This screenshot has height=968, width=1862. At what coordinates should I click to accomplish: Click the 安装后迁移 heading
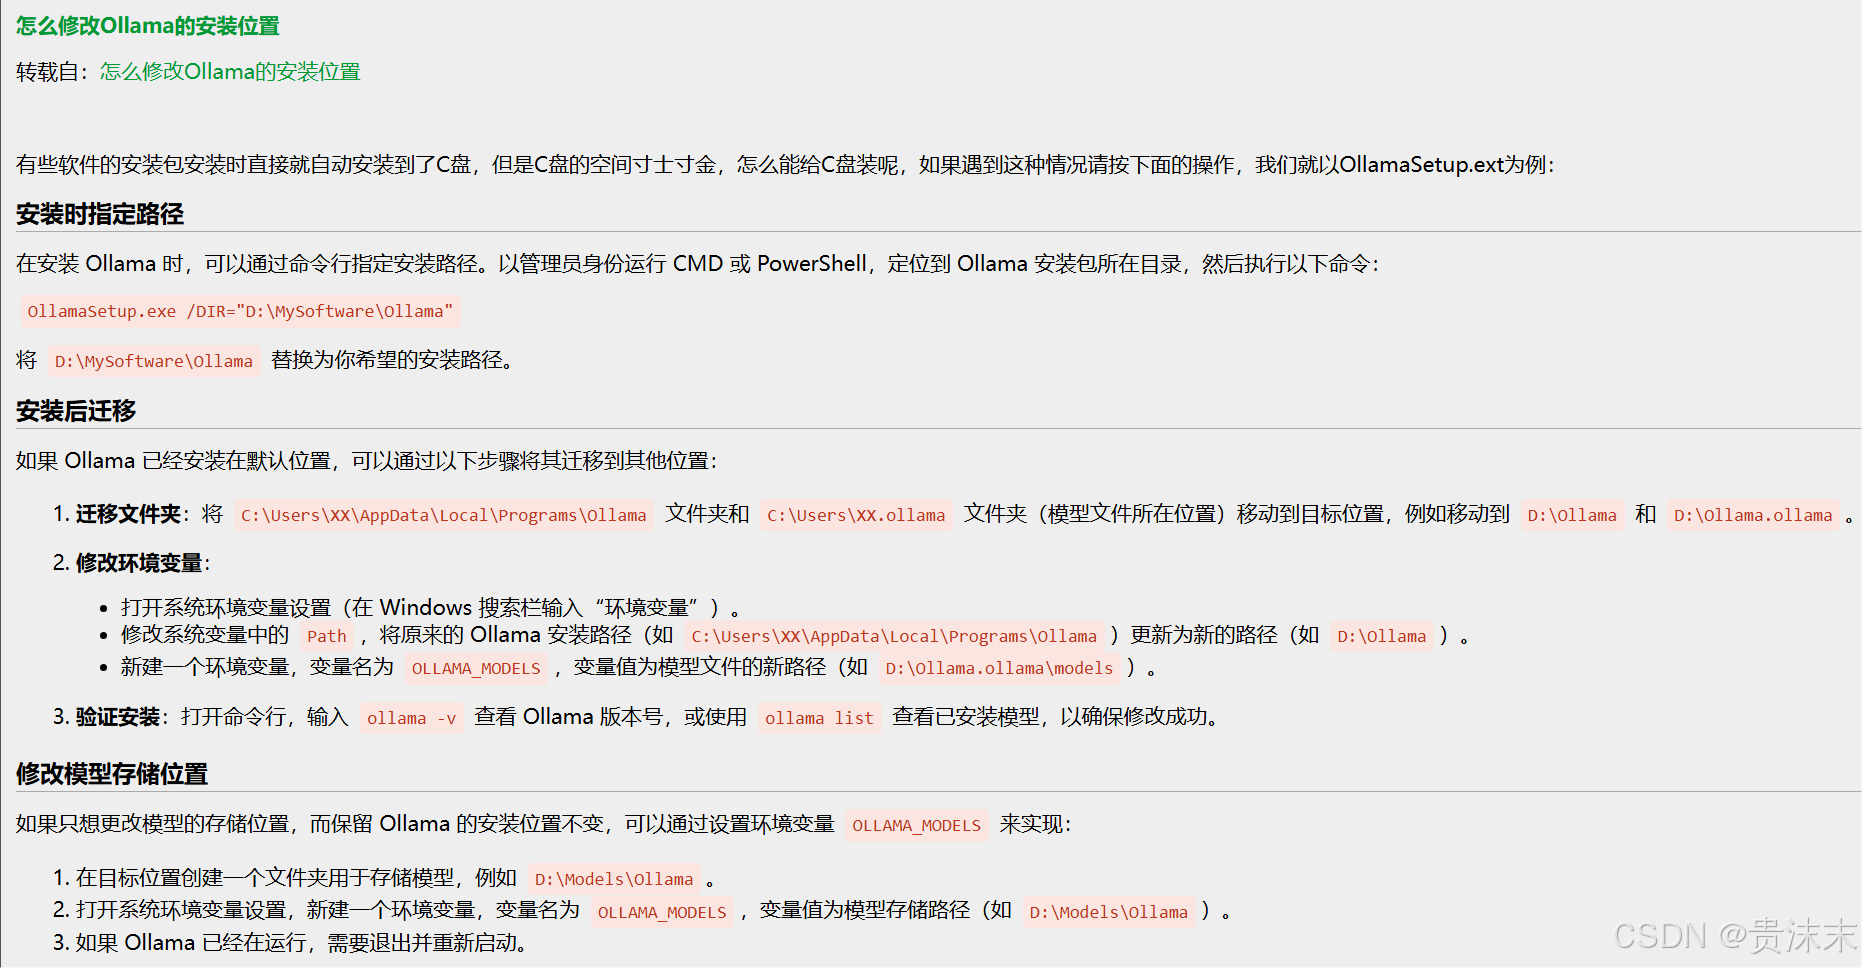76,411
